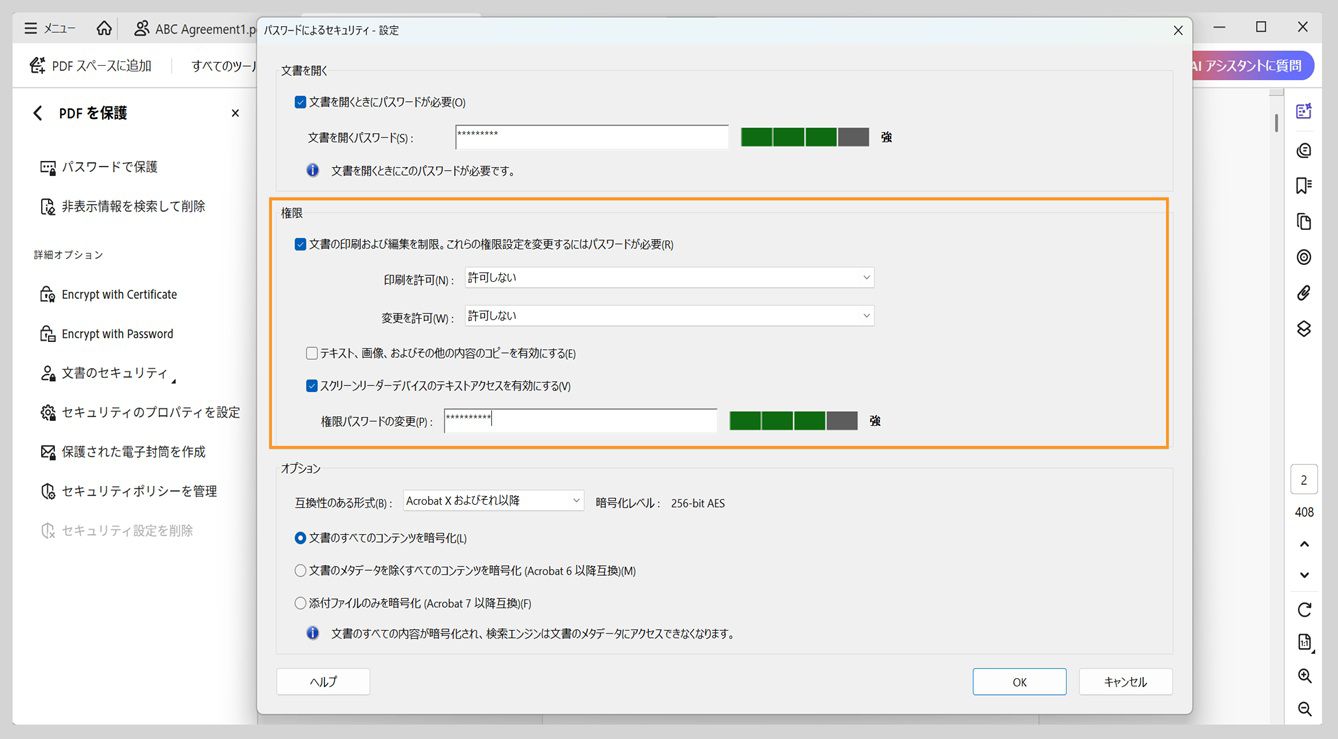Open the page thumbnails panel icon
This screenshot has width=1338, height=739.
[x=1303, y=221]
